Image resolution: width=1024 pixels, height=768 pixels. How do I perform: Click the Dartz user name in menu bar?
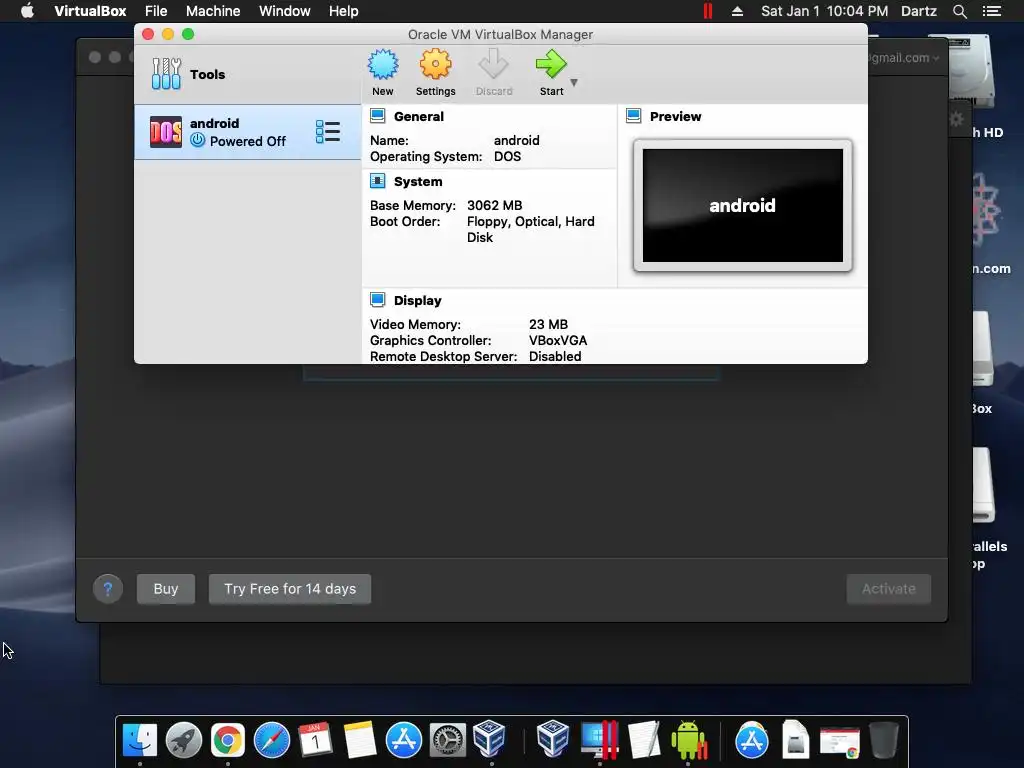(x=919, y=11)
